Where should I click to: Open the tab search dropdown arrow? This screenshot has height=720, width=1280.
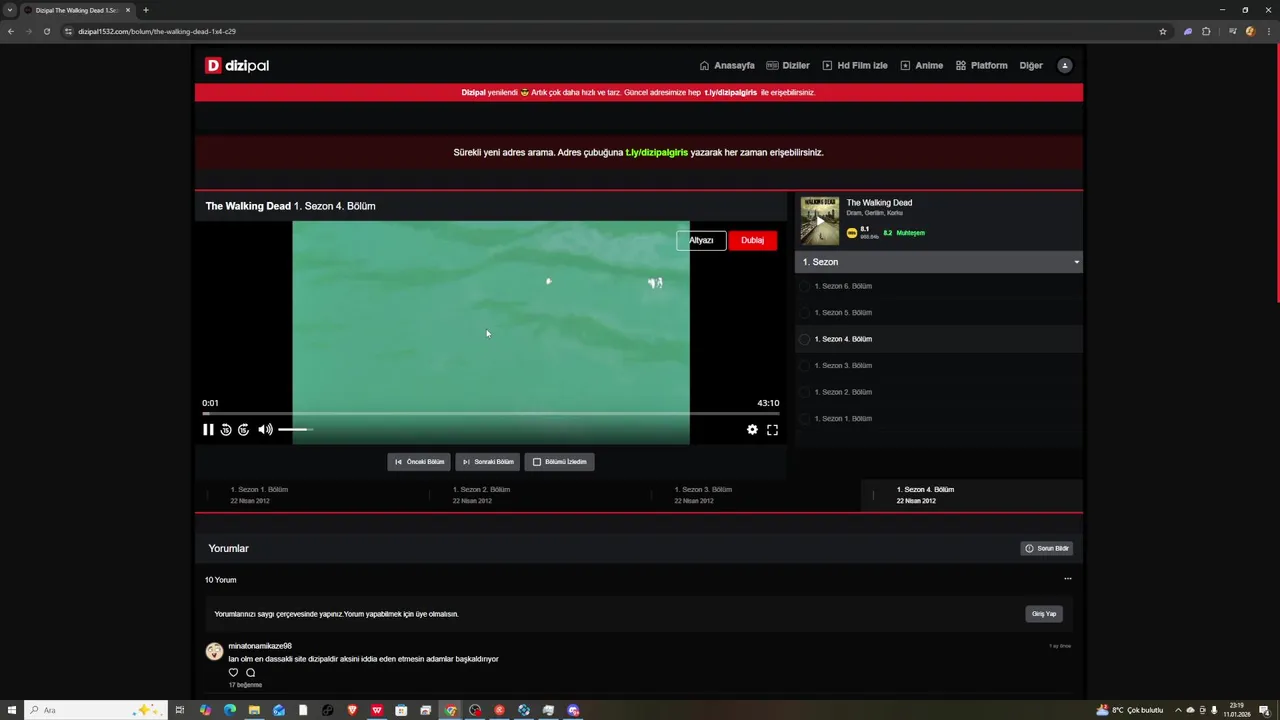coord(10,10)
